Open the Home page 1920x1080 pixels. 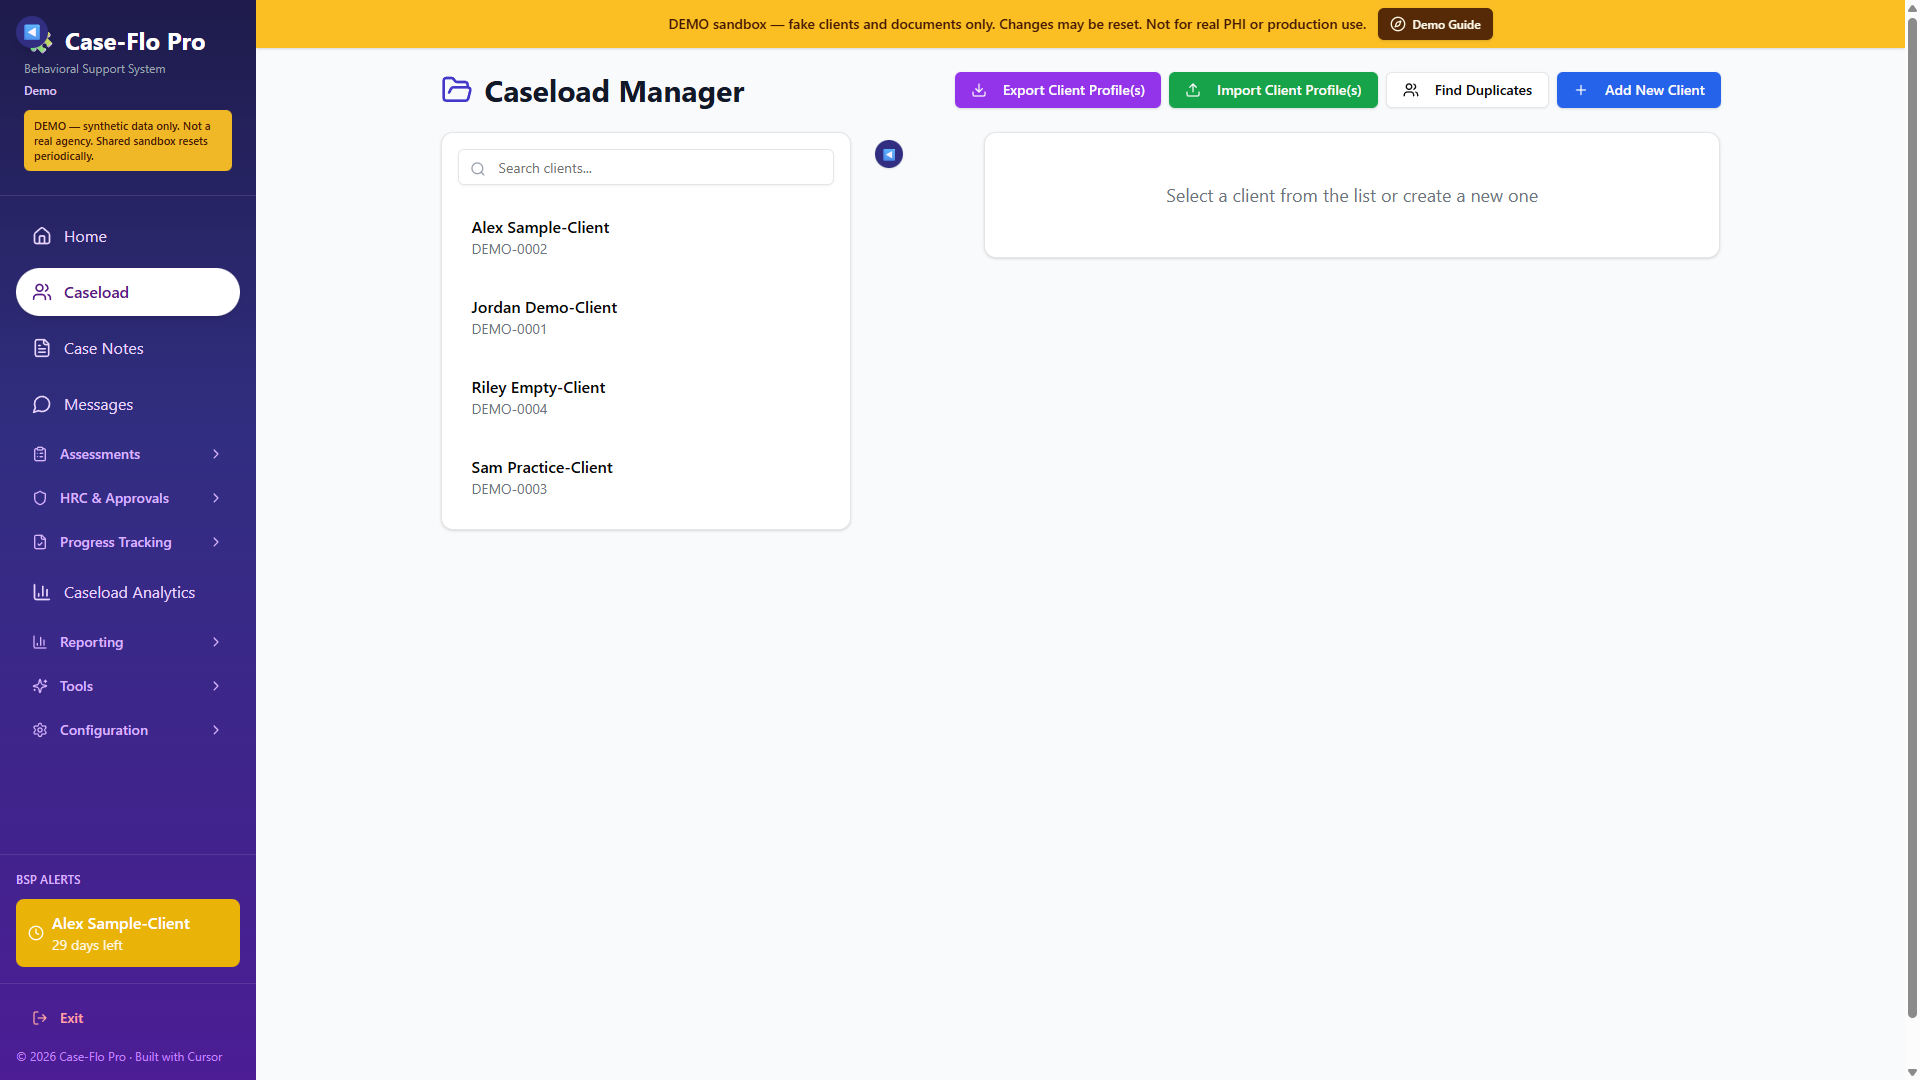[x=128, y=236]
